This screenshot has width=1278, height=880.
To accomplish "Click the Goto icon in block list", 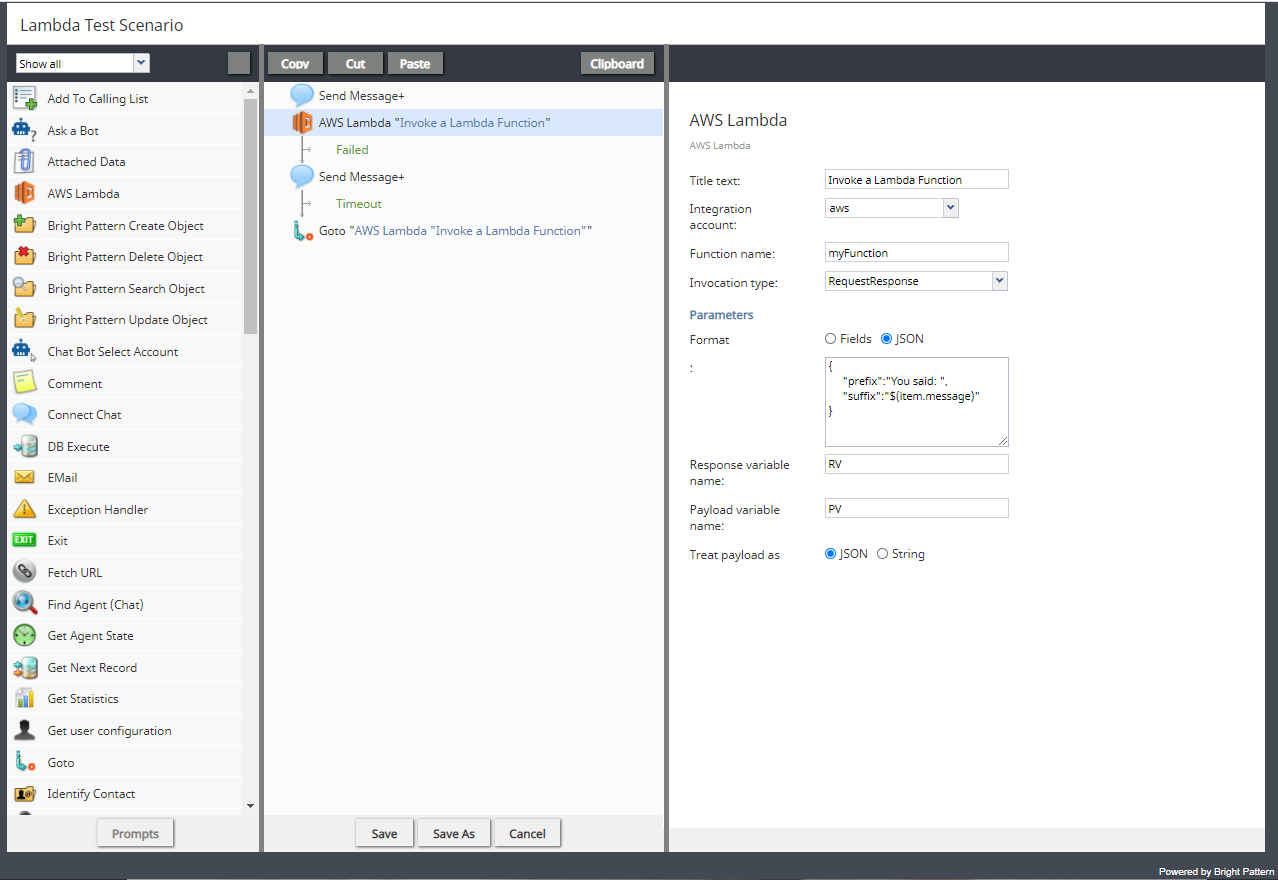I will tap(25, 762).
